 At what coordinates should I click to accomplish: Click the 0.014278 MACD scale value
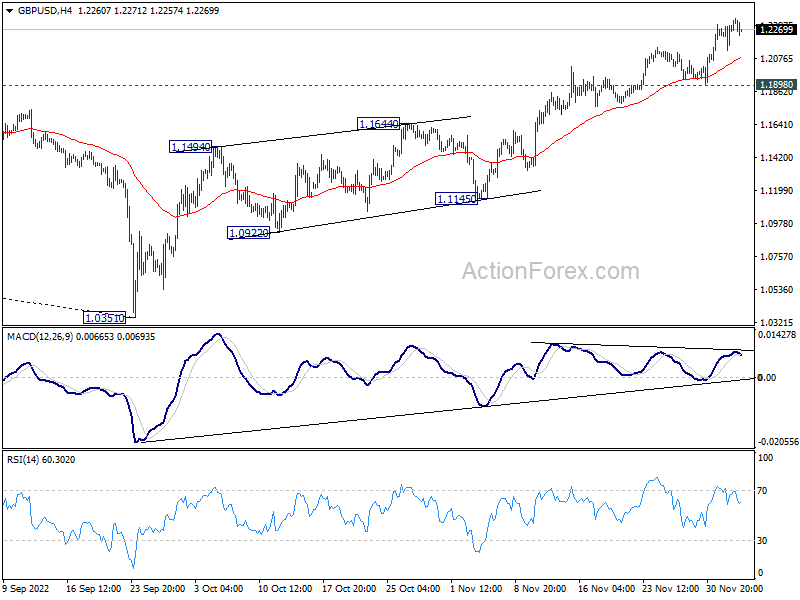click(777, 335)
